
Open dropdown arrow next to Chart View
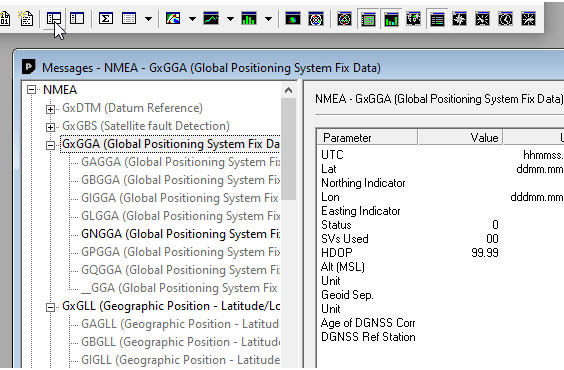pyautogui.click(x=231, y=19)
